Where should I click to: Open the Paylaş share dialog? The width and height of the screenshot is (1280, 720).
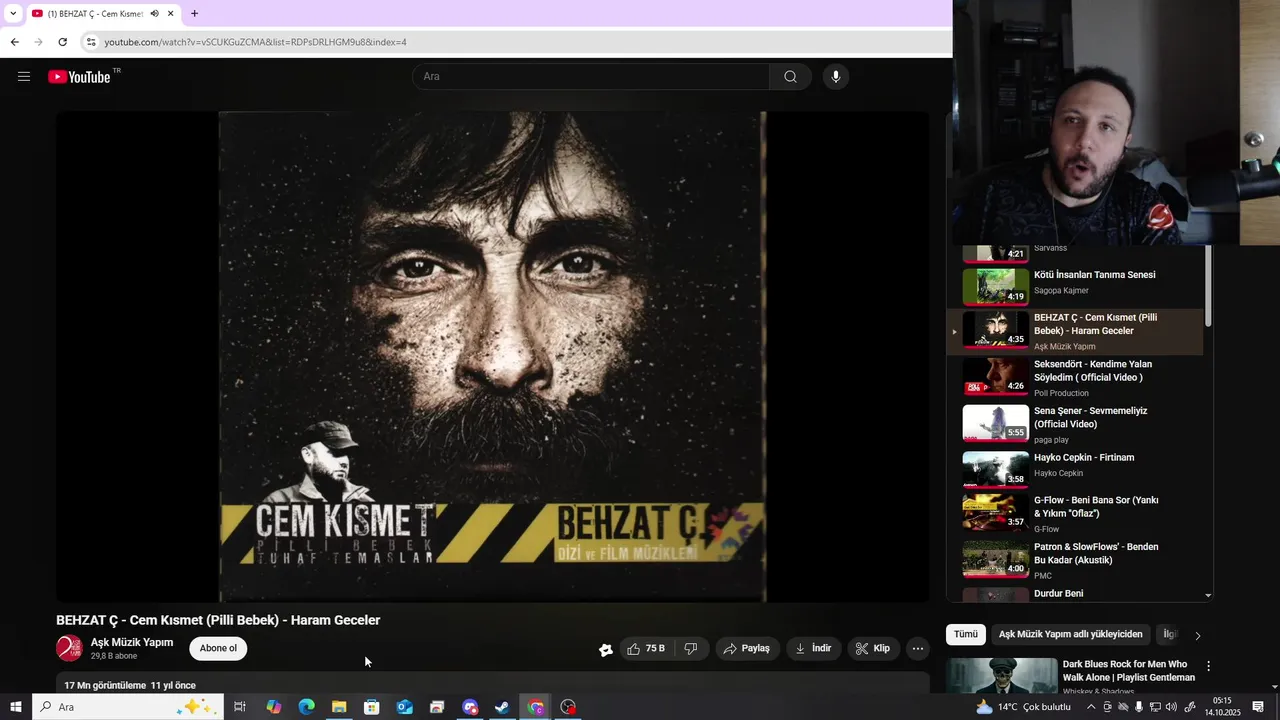point(747,649)
